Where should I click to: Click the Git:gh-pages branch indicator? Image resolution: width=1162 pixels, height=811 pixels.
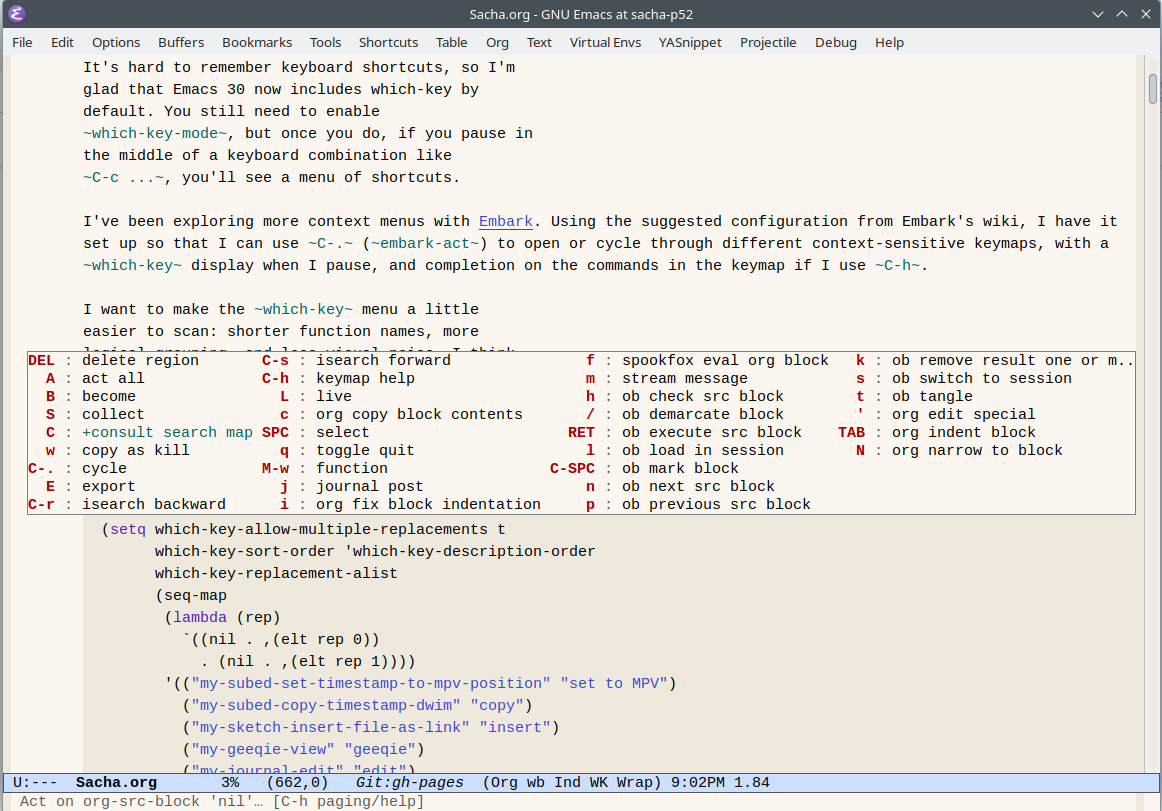(410, 783)
